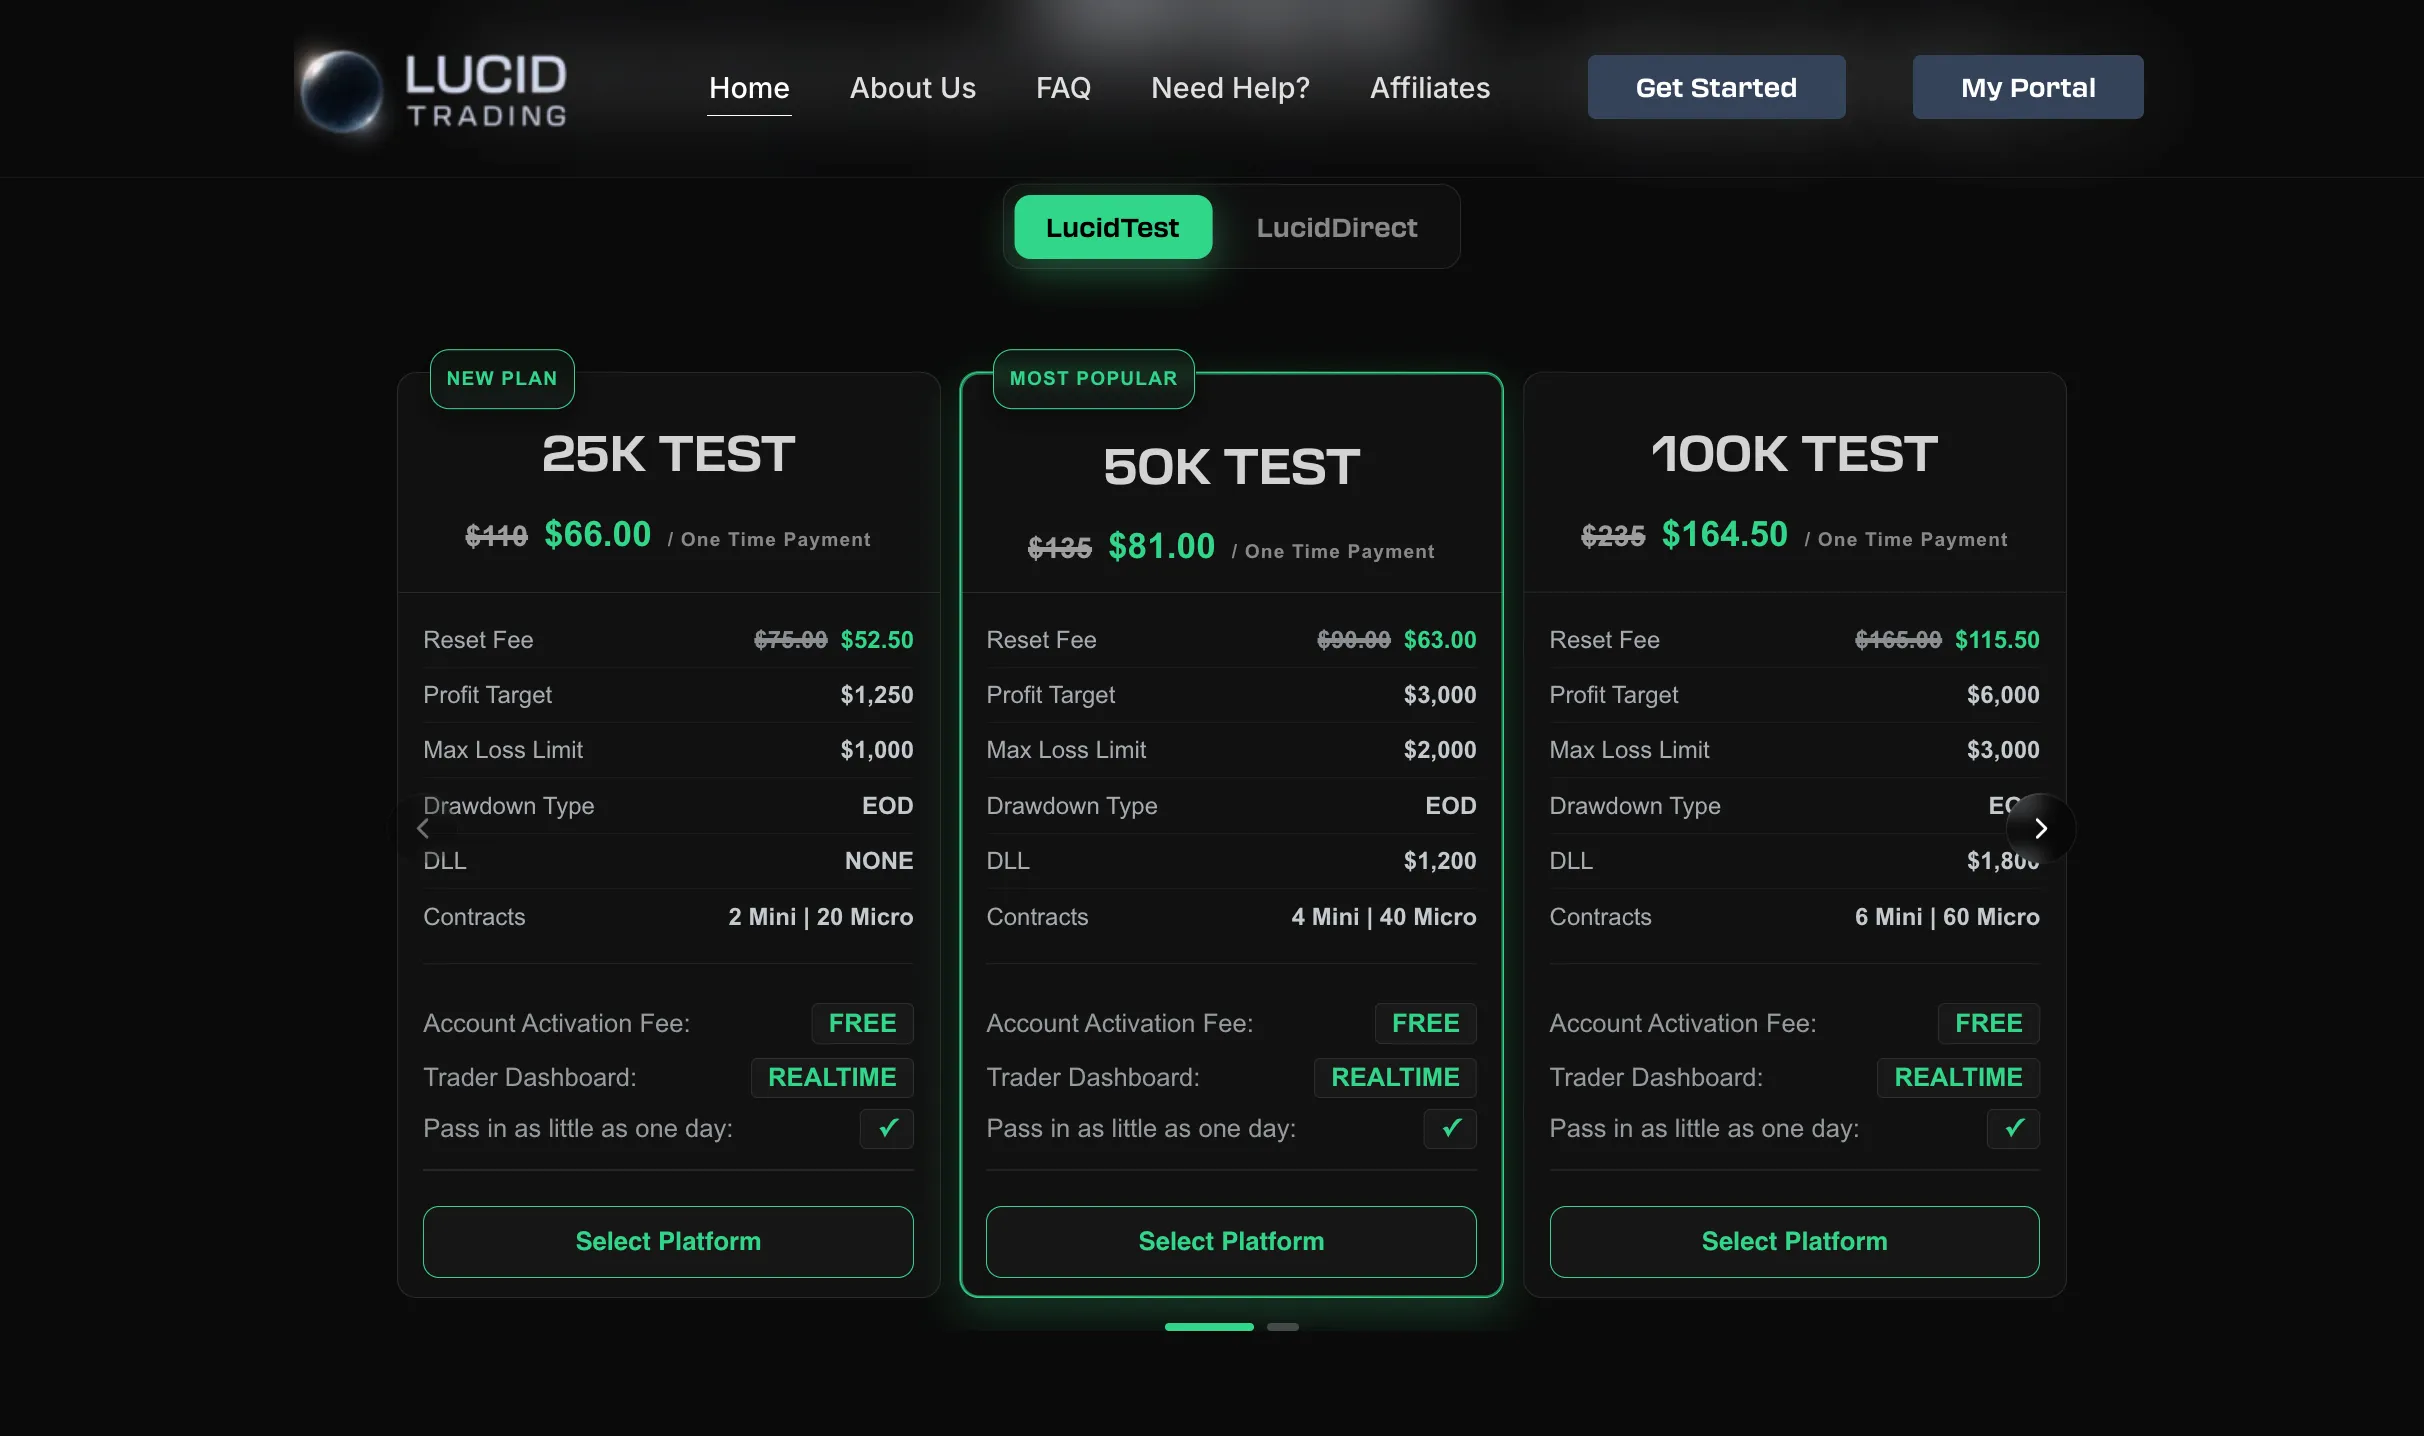The height and width of the screenshot is (1436, 2424).
Task: Select Platform for the 25K Test
Action: [668, 1241]
